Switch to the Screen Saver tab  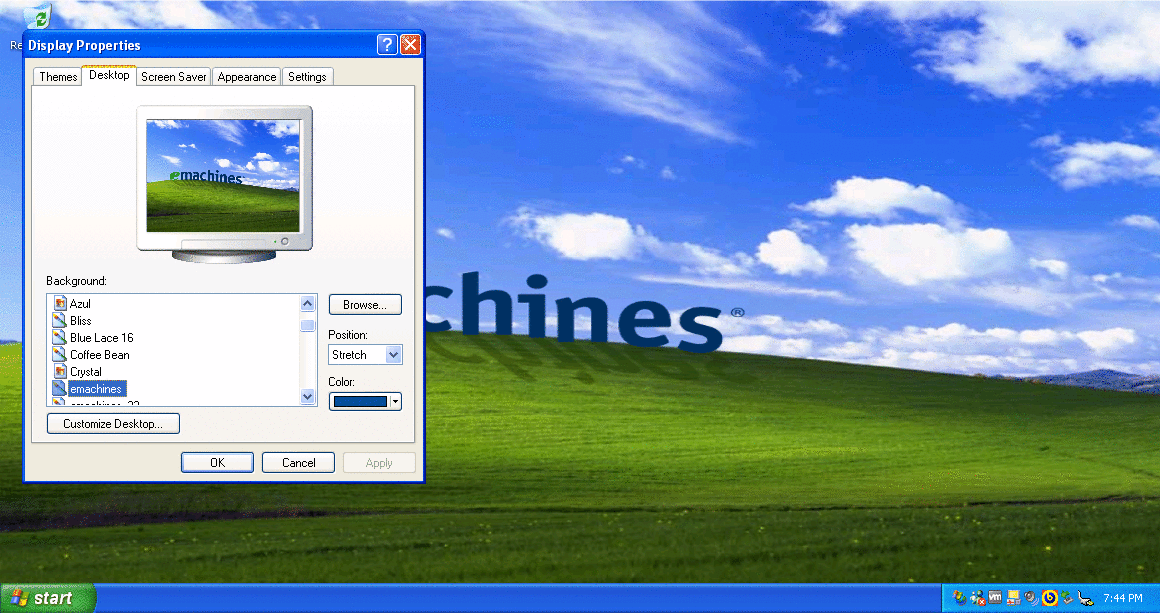coord(174,77)
